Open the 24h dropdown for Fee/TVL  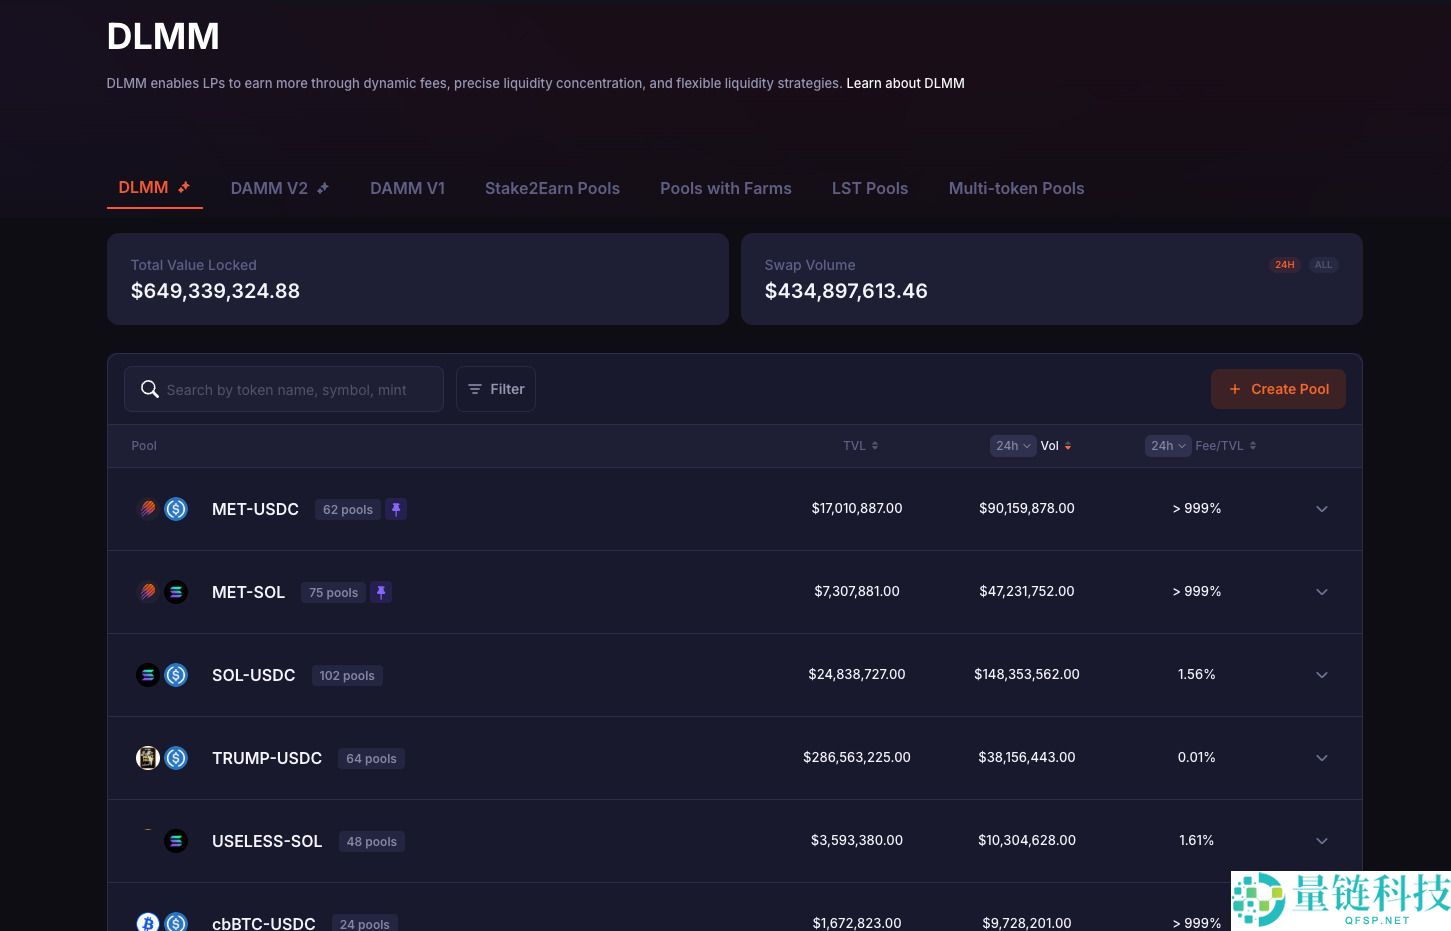pyautogui.click(x=1167, y=446)
